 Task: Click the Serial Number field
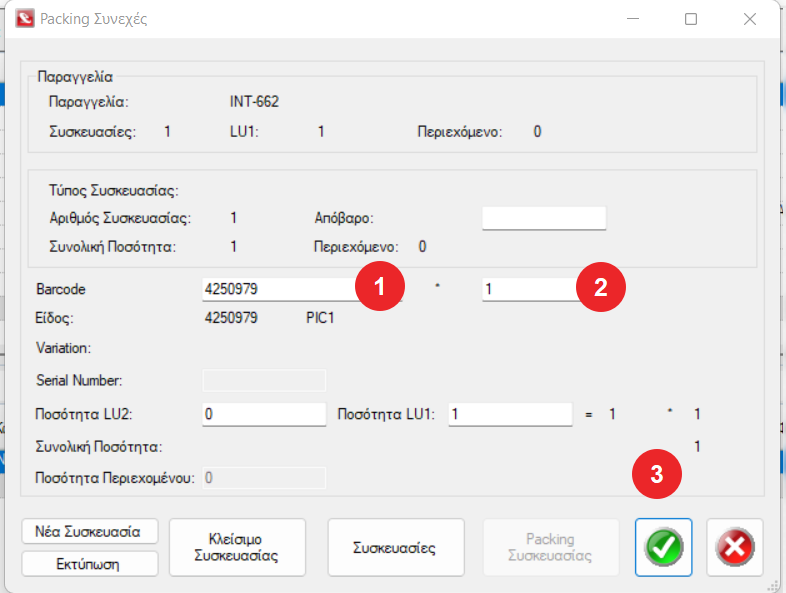(264, 380)
